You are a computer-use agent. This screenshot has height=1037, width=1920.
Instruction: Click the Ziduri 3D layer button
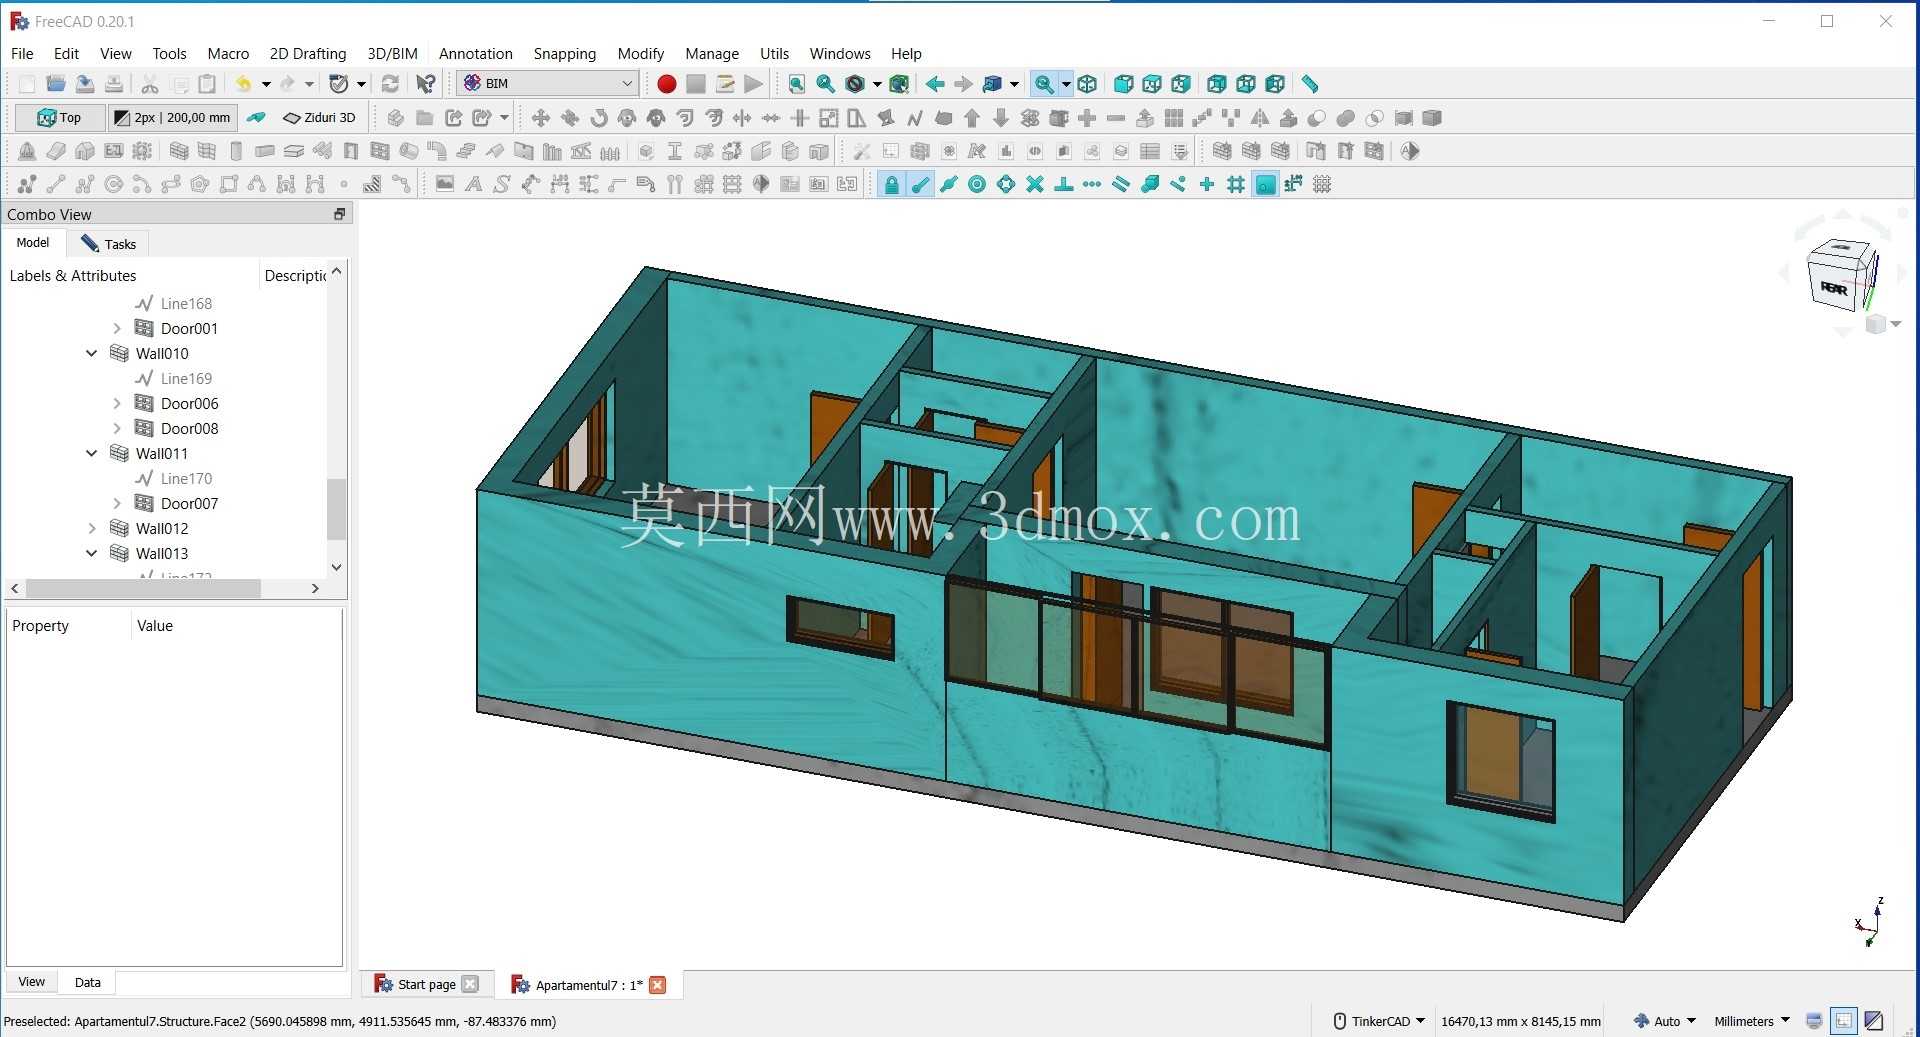coord(319,118)
